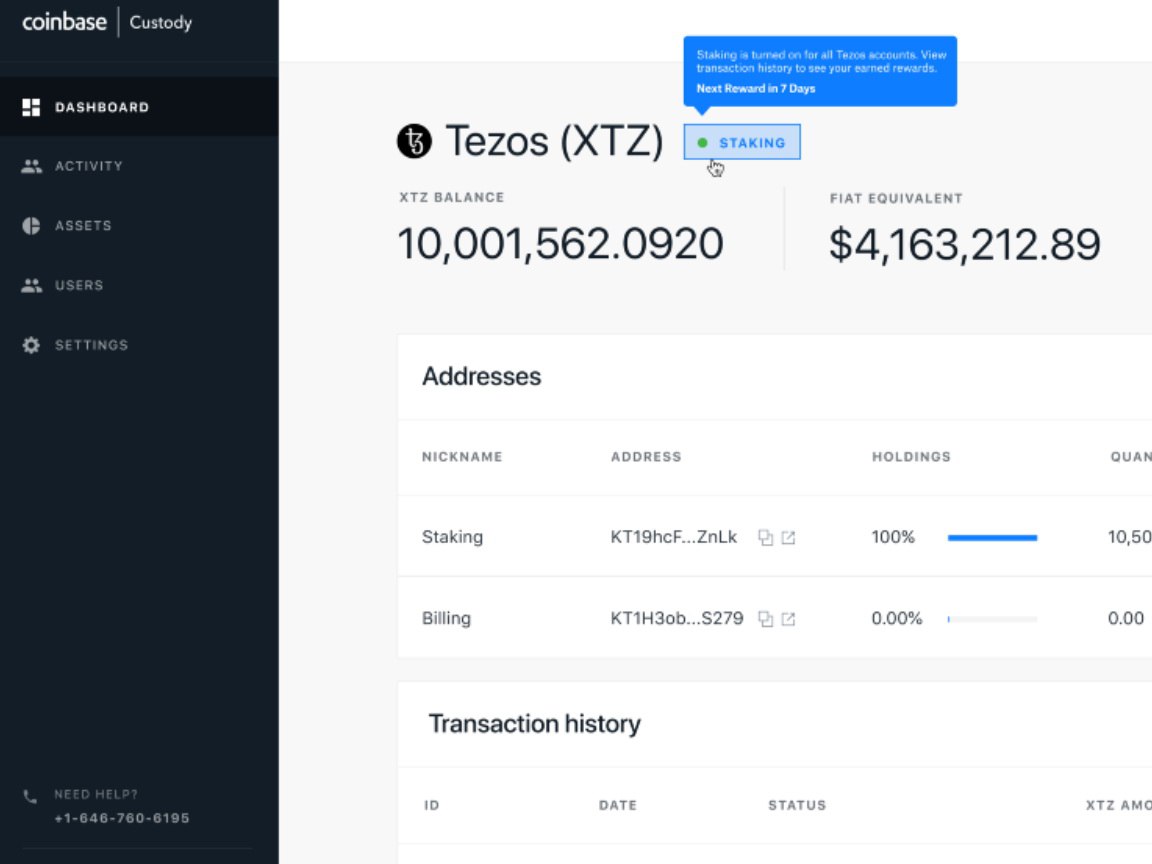Click the 100% holdings value
The width and height of the screenshot is (1152, 864).
click(893, 537)
